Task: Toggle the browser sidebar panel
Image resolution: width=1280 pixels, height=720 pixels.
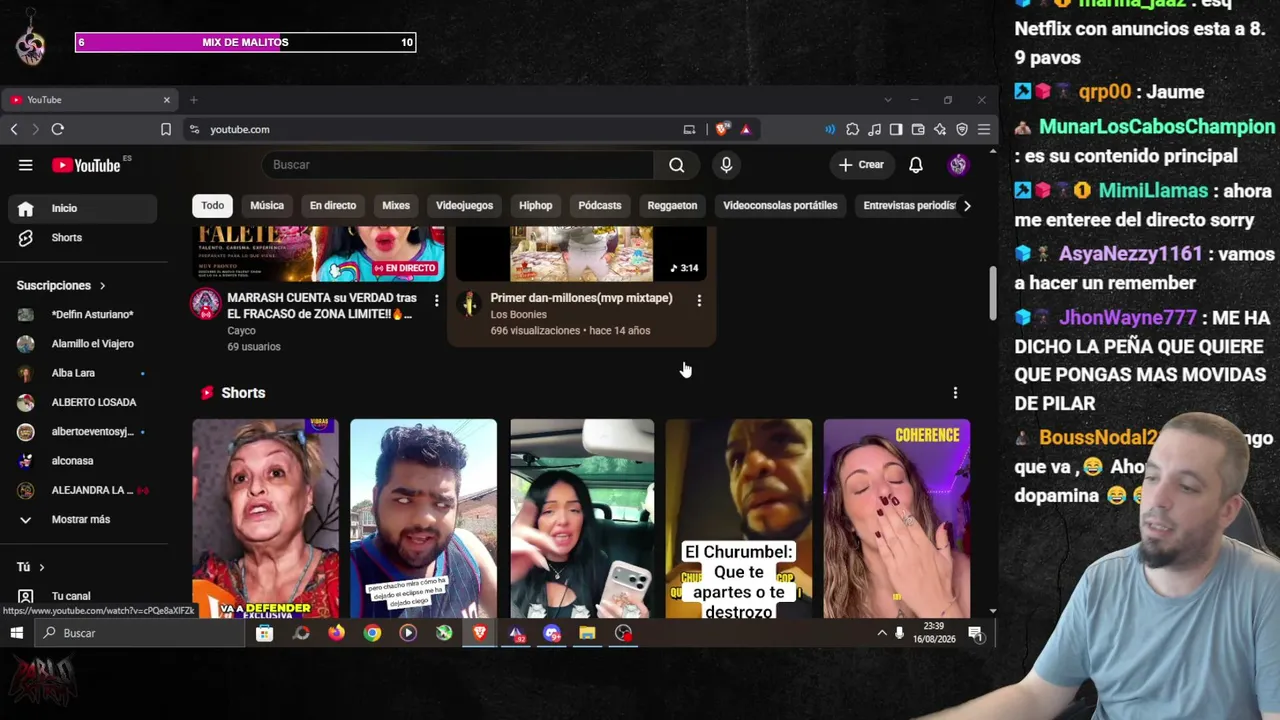Action: coord(896,129)
